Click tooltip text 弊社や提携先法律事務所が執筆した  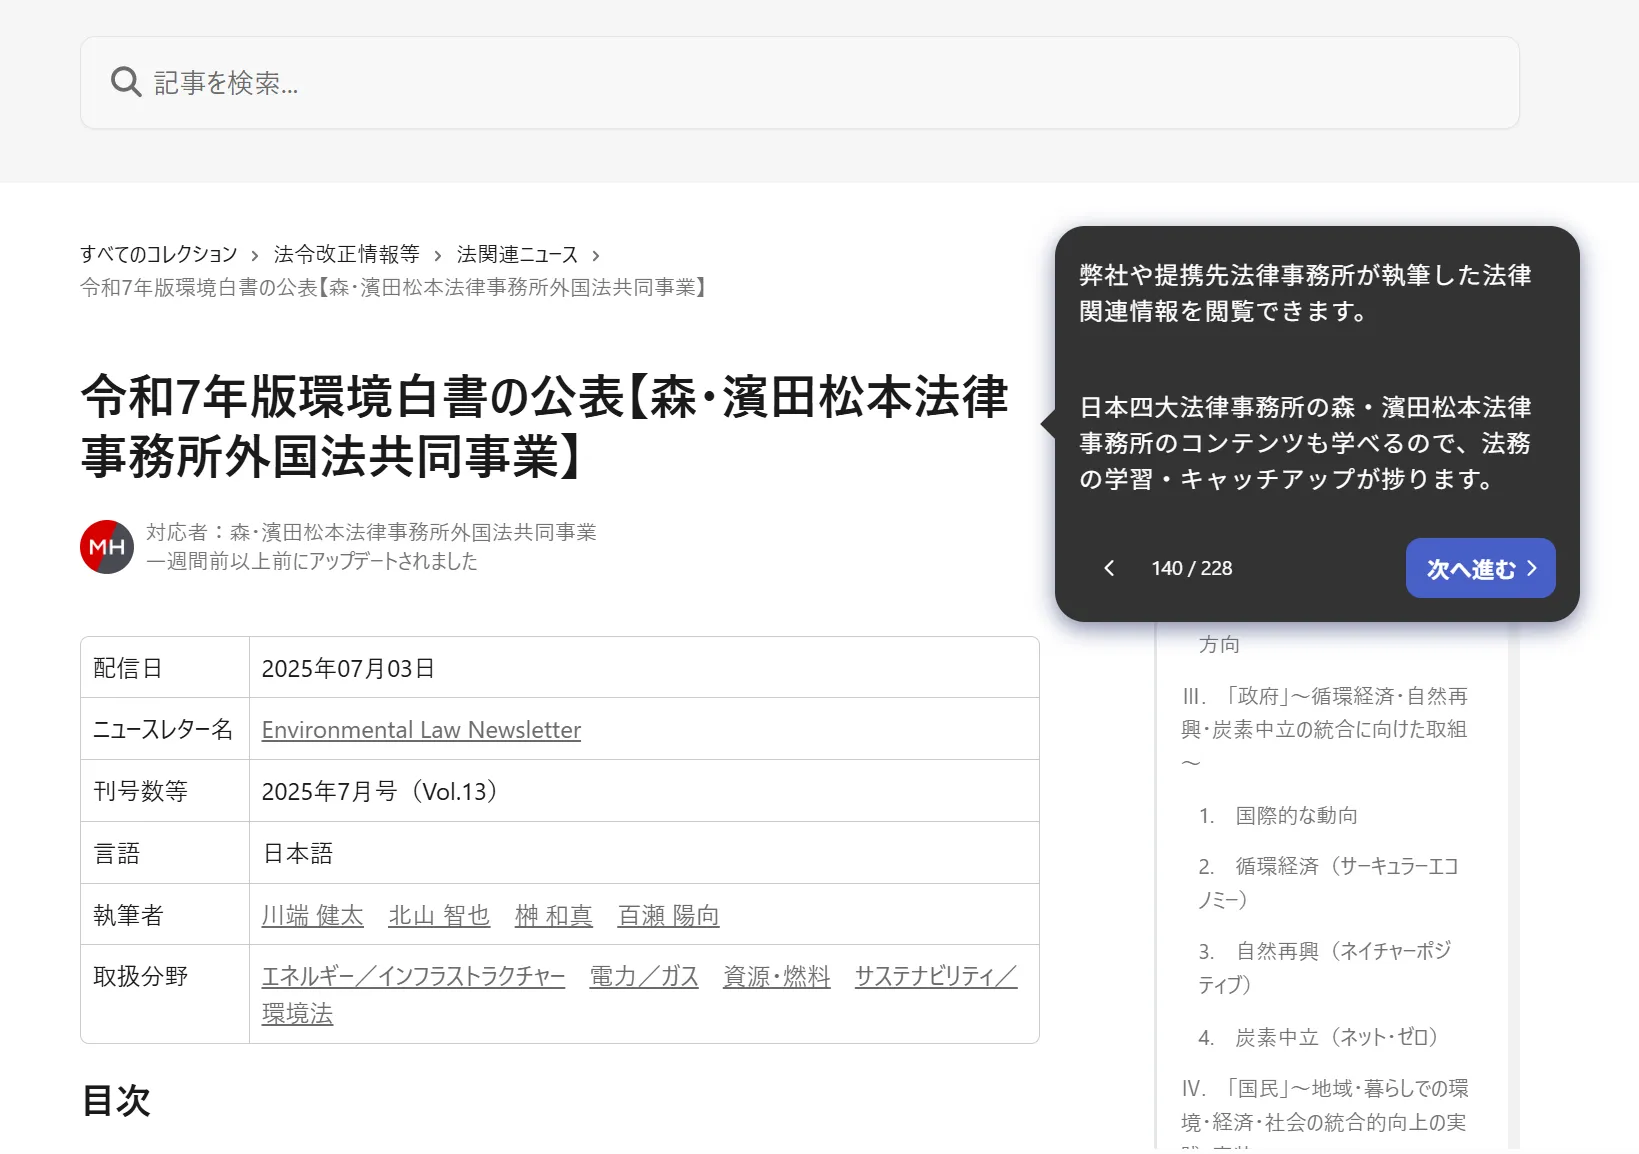[x=1305, y=293]
